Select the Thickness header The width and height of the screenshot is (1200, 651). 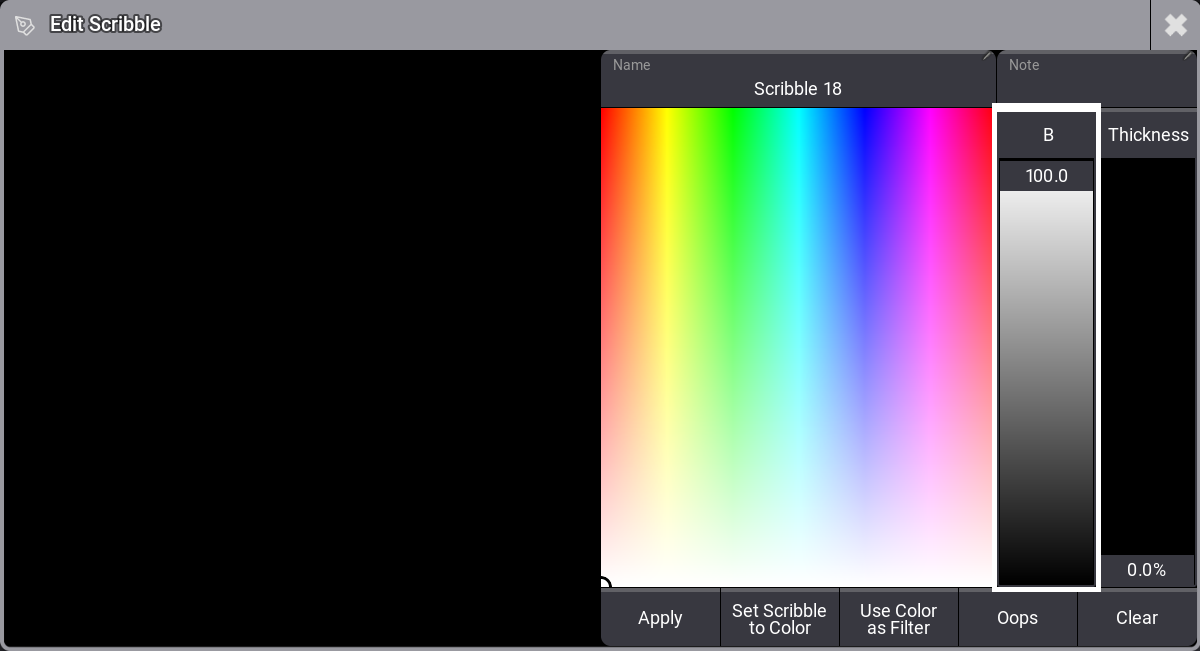[1148, 135]
